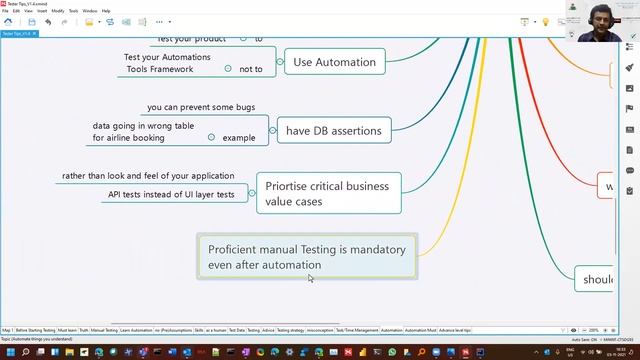Screen dimensions: 640x360
Task: Open the Help menu
Action: [106, 11]
